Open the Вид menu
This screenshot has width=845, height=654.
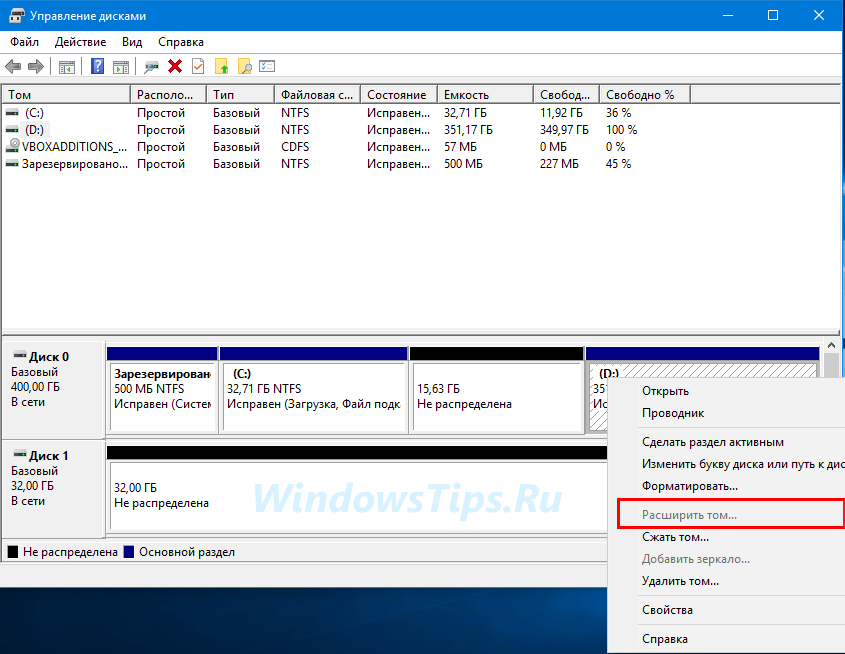click(x=132, y=42)
